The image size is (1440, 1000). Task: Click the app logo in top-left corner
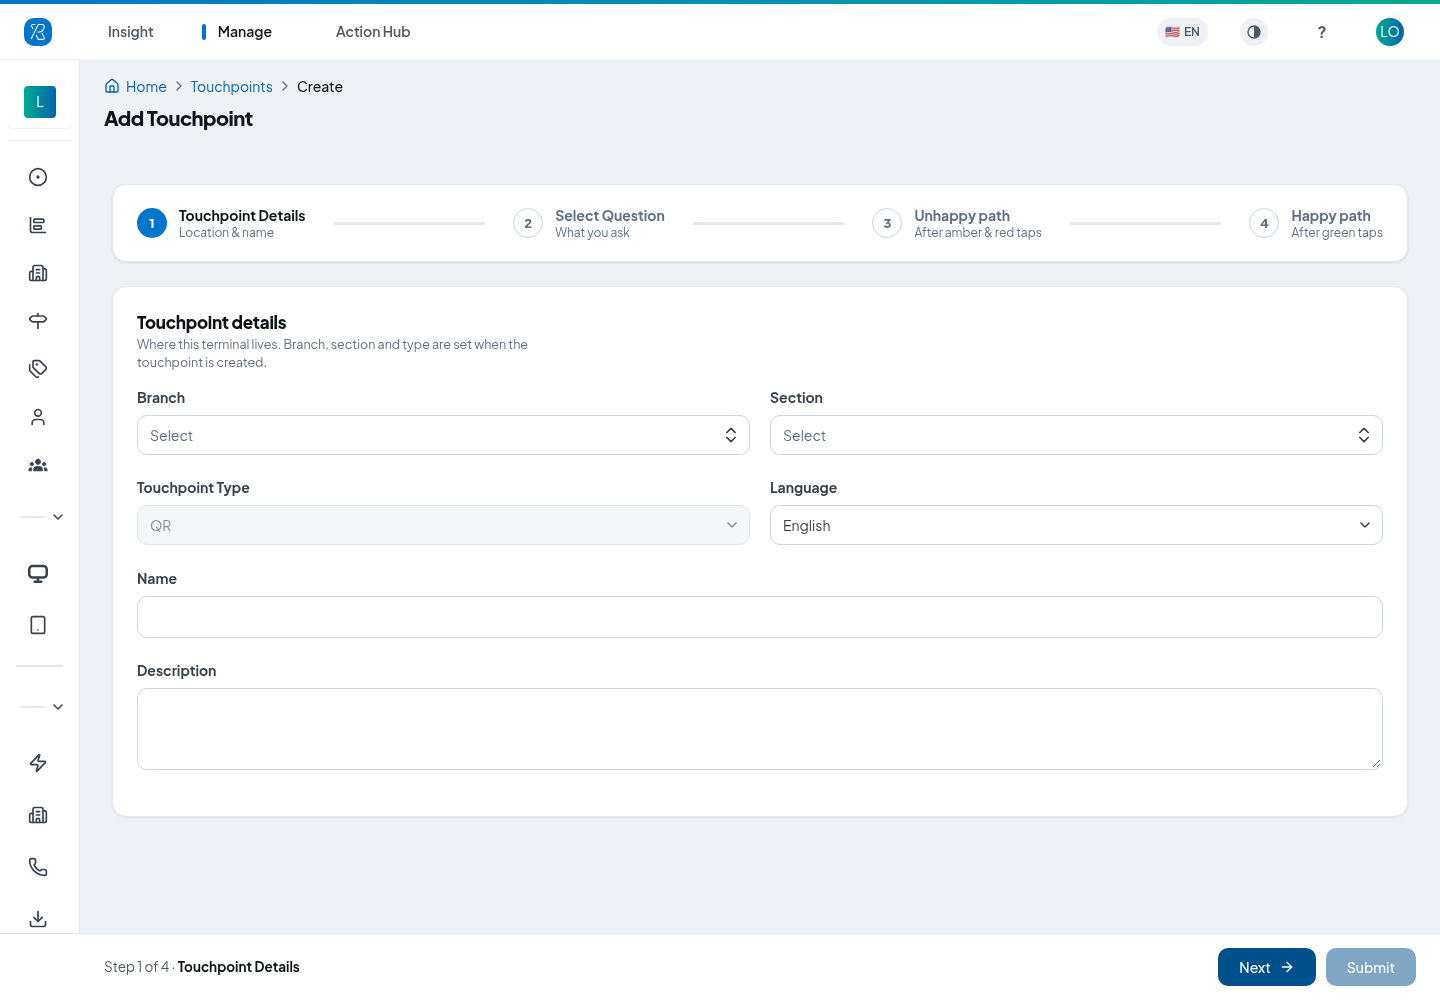click(38, 32)
